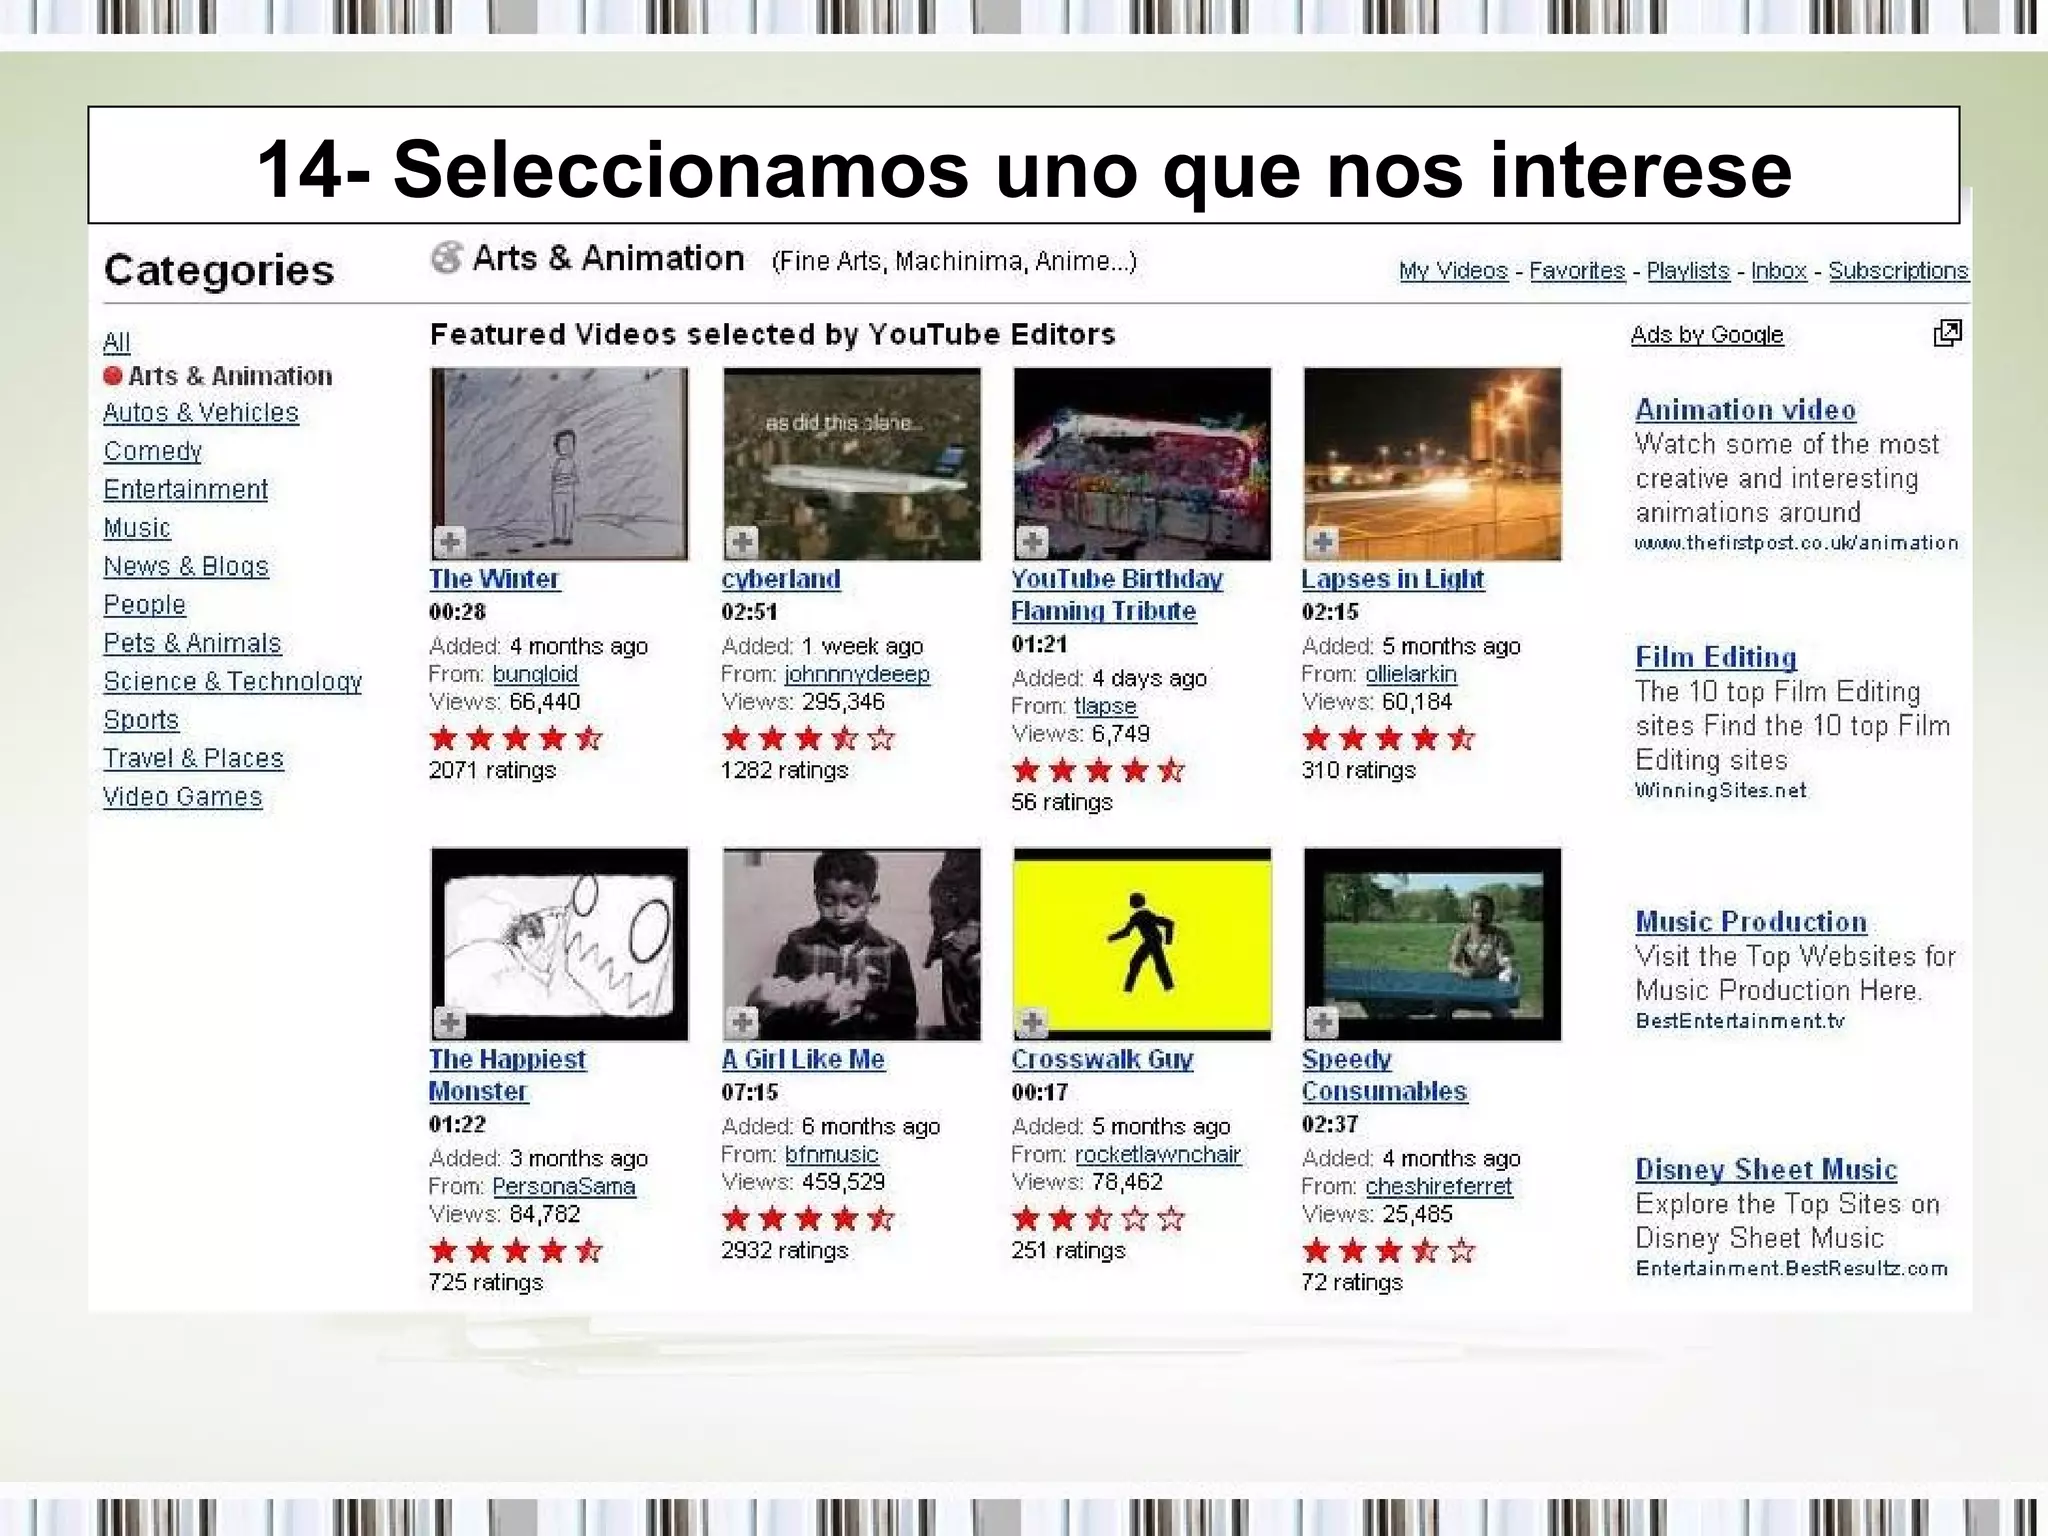Click the Crosswalk Guy yellow thumbnail
This screenshot has width=2048, height=1536.
point(1141,944)
